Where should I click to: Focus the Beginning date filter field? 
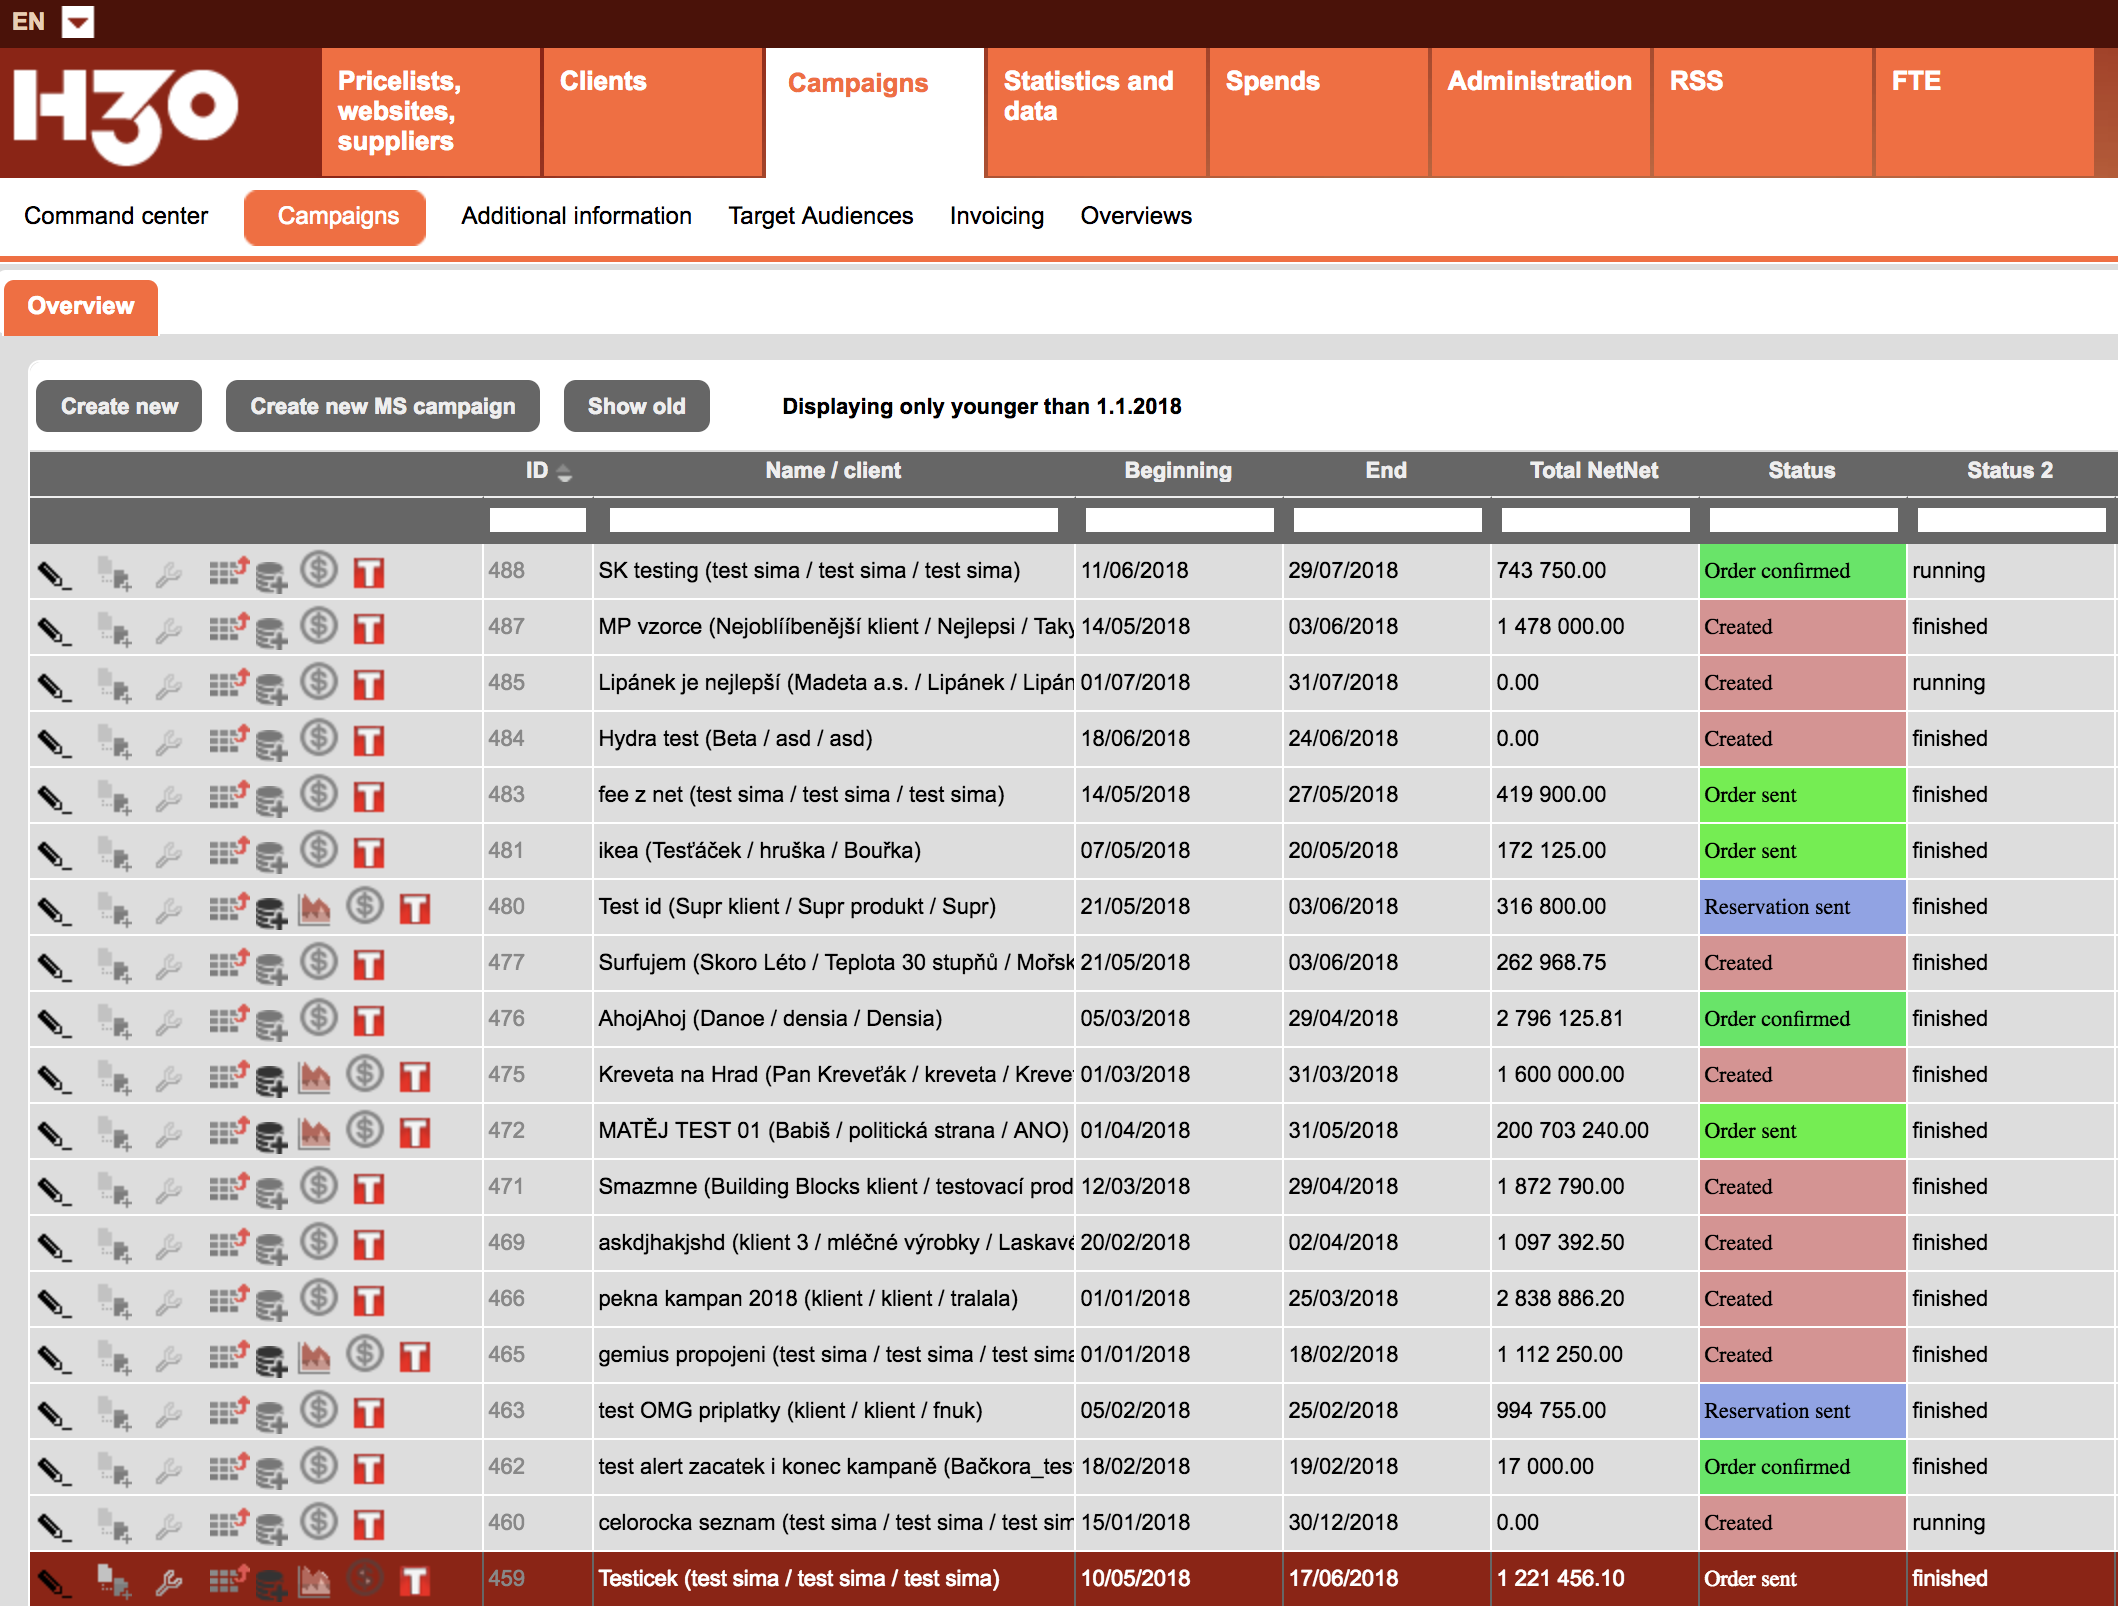click(1180, 520)
